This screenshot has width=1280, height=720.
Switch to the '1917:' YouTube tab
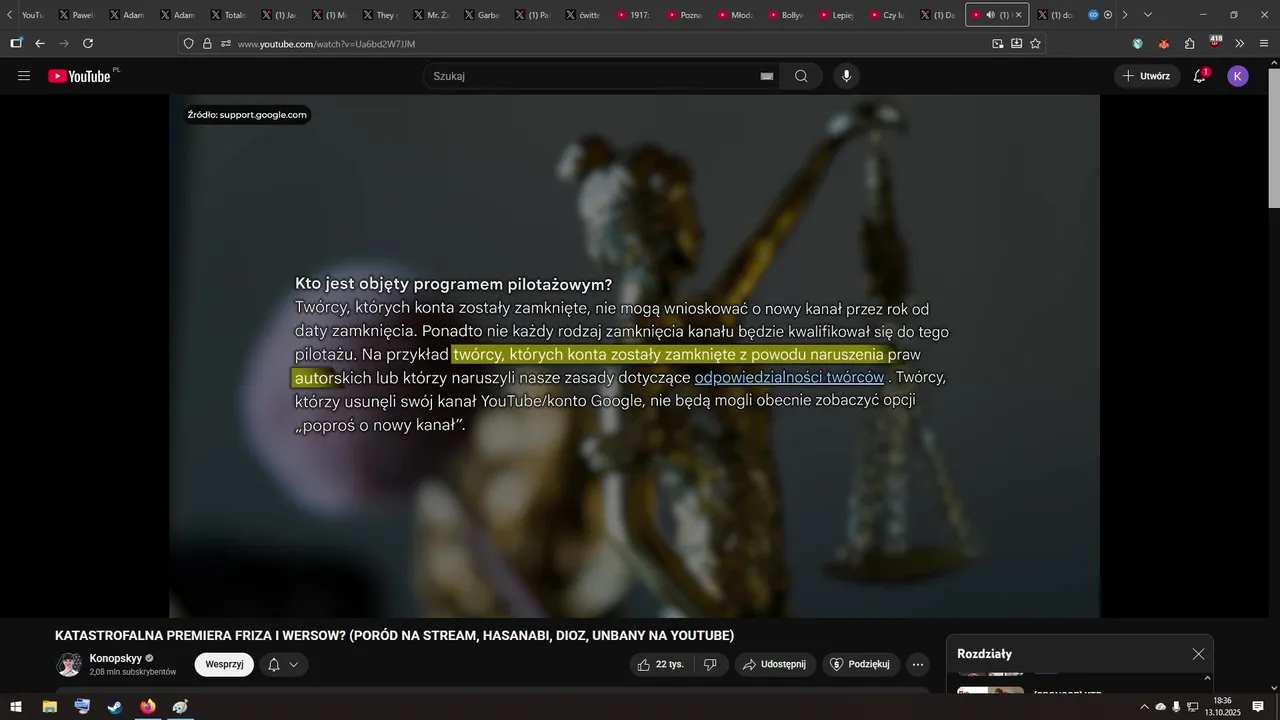coord(634,15)
